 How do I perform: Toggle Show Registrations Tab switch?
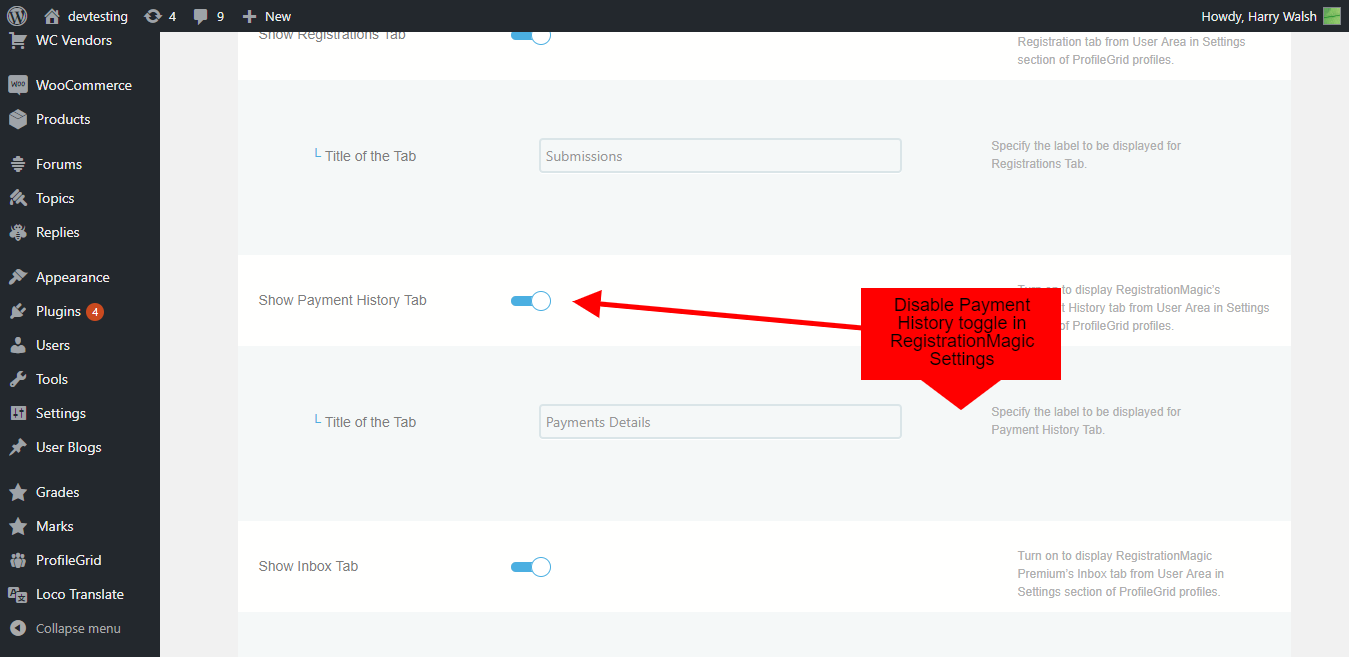point(531,36)
